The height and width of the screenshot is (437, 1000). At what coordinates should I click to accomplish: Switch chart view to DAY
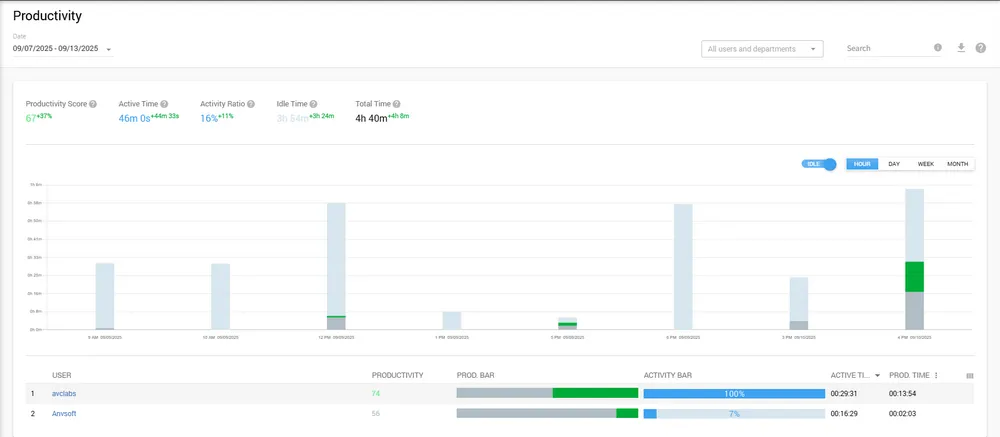[x=894, y=164]
